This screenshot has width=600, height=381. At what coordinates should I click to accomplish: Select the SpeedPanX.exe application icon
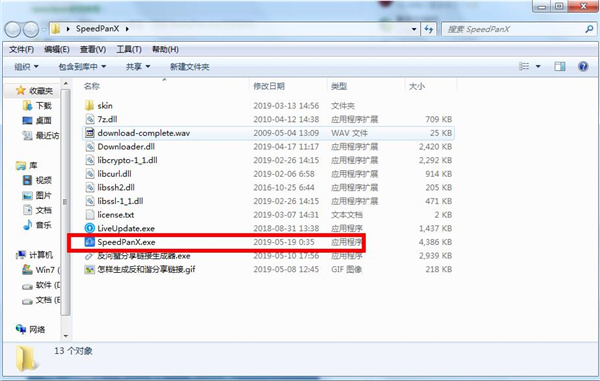pyautogui.click(x=90, y=242)
